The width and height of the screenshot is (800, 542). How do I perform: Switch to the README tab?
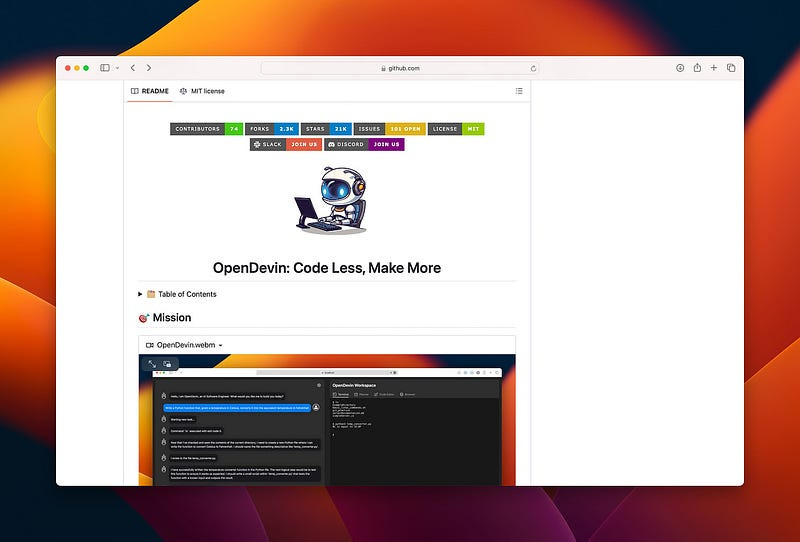pyautogui.click(x=149, y=91)
